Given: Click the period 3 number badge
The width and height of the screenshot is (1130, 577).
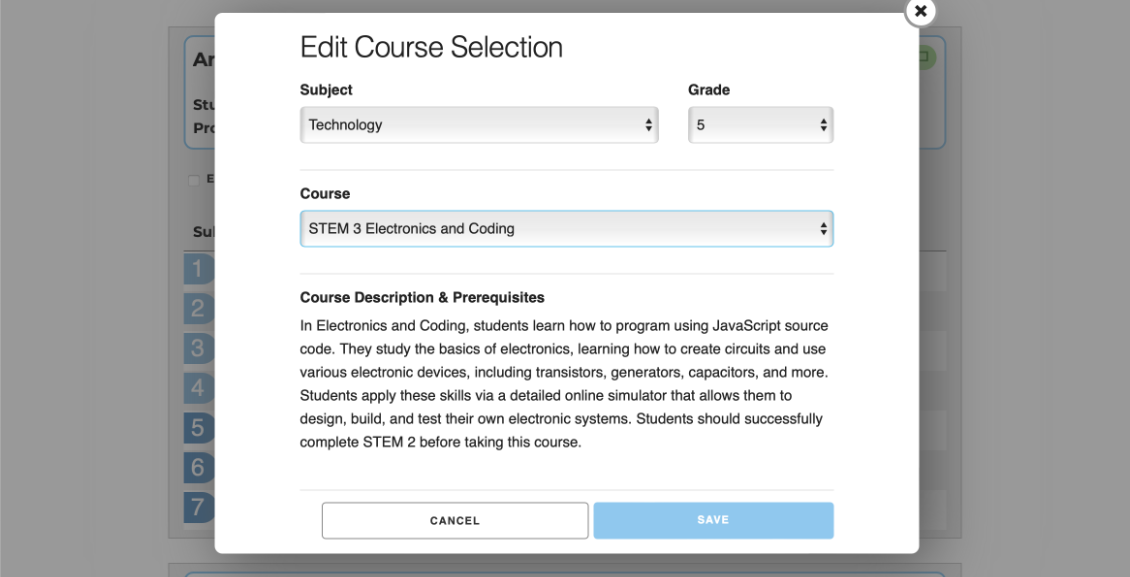Looking at the screenshot, I should pyautogui.click(x=200, y=349).
